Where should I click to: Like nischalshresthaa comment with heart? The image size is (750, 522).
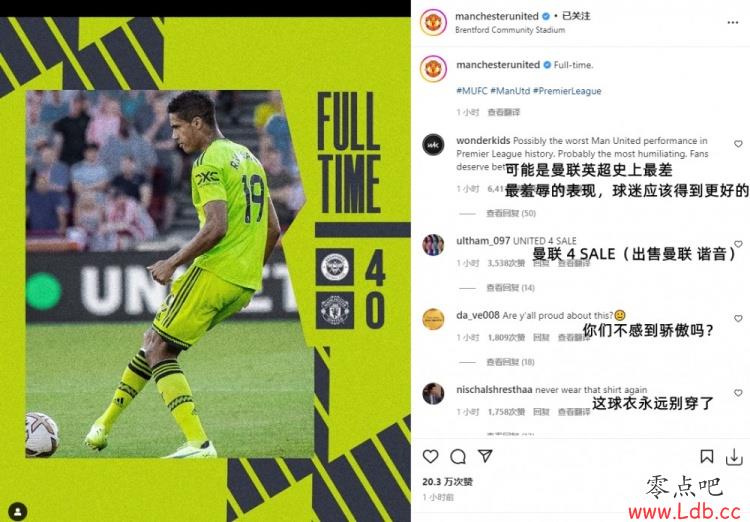[x=738, y=392]
